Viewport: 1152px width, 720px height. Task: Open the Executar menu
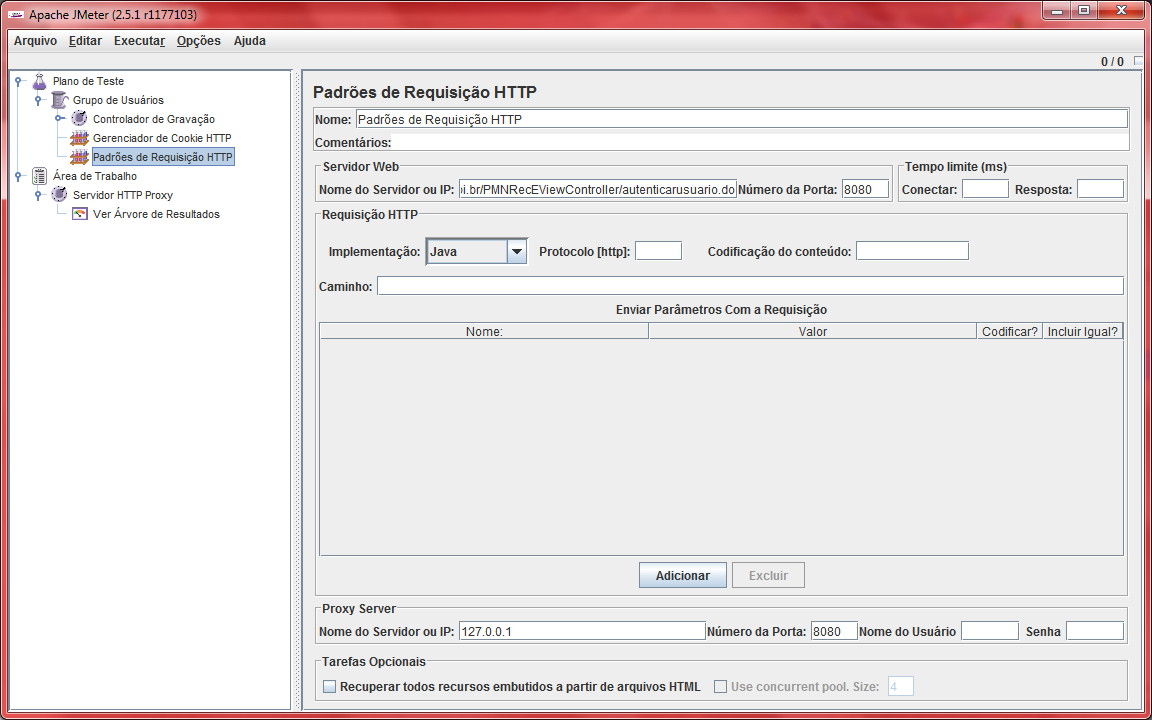(x=140, y=41)
